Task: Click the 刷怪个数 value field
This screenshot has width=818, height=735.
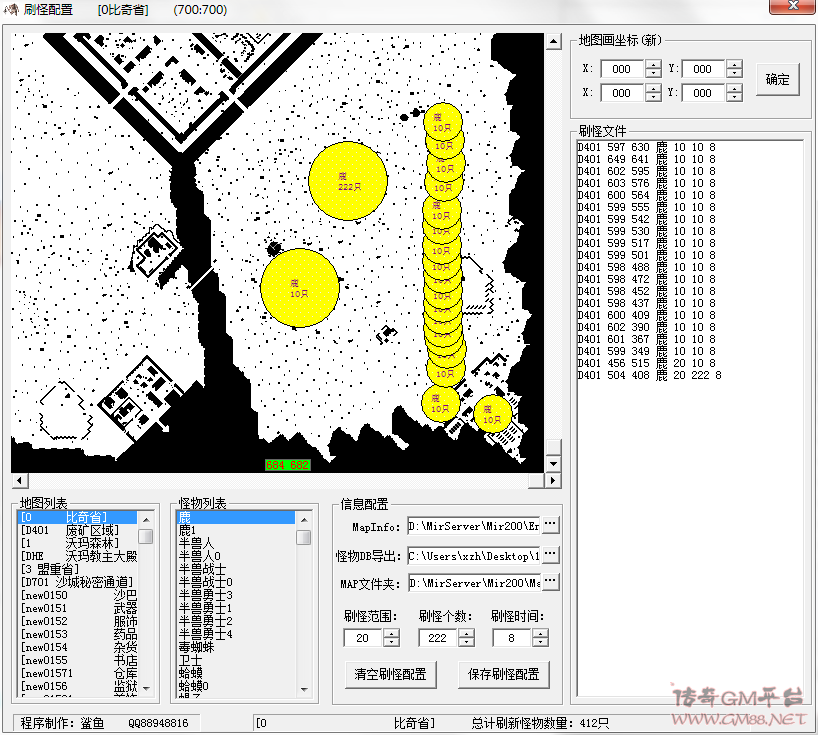Action: [438, 637]
